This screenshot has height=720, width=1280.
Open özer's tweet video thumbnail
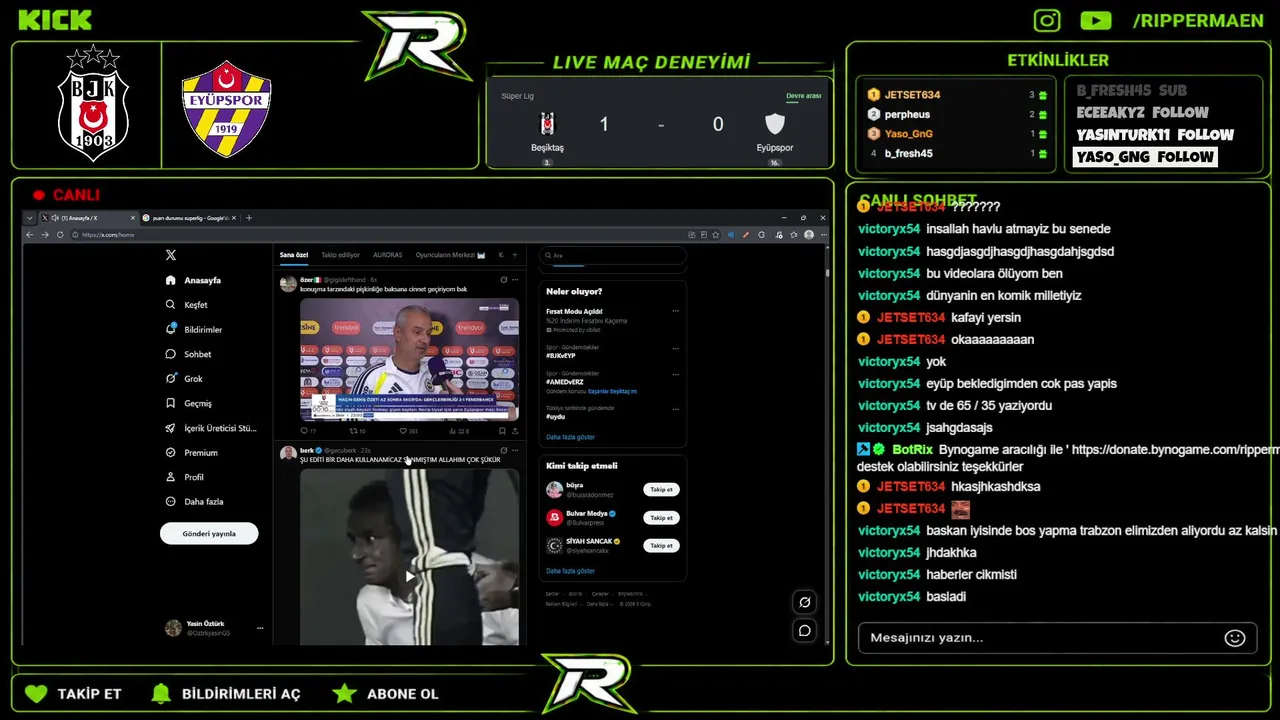[409, 359]
